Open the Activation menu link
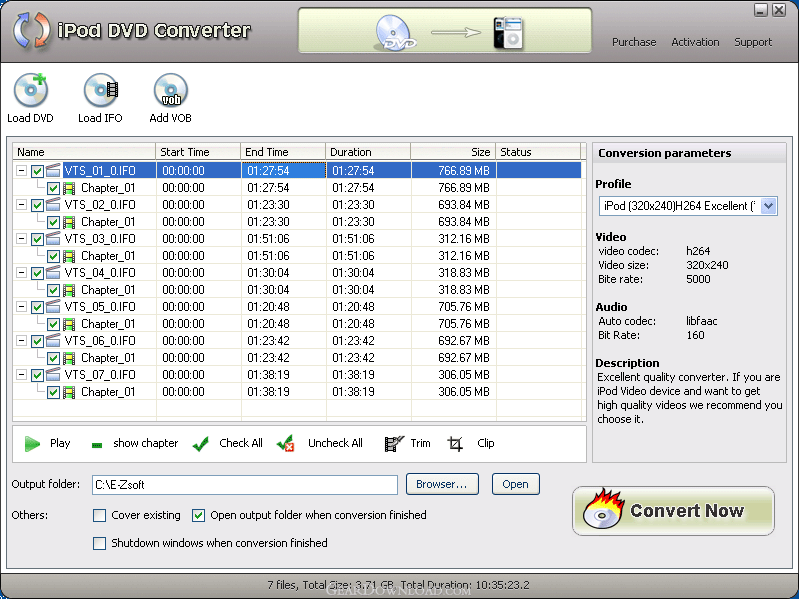Image resolution: width=799 pixels, height=599 pixels. click(695, 42)
